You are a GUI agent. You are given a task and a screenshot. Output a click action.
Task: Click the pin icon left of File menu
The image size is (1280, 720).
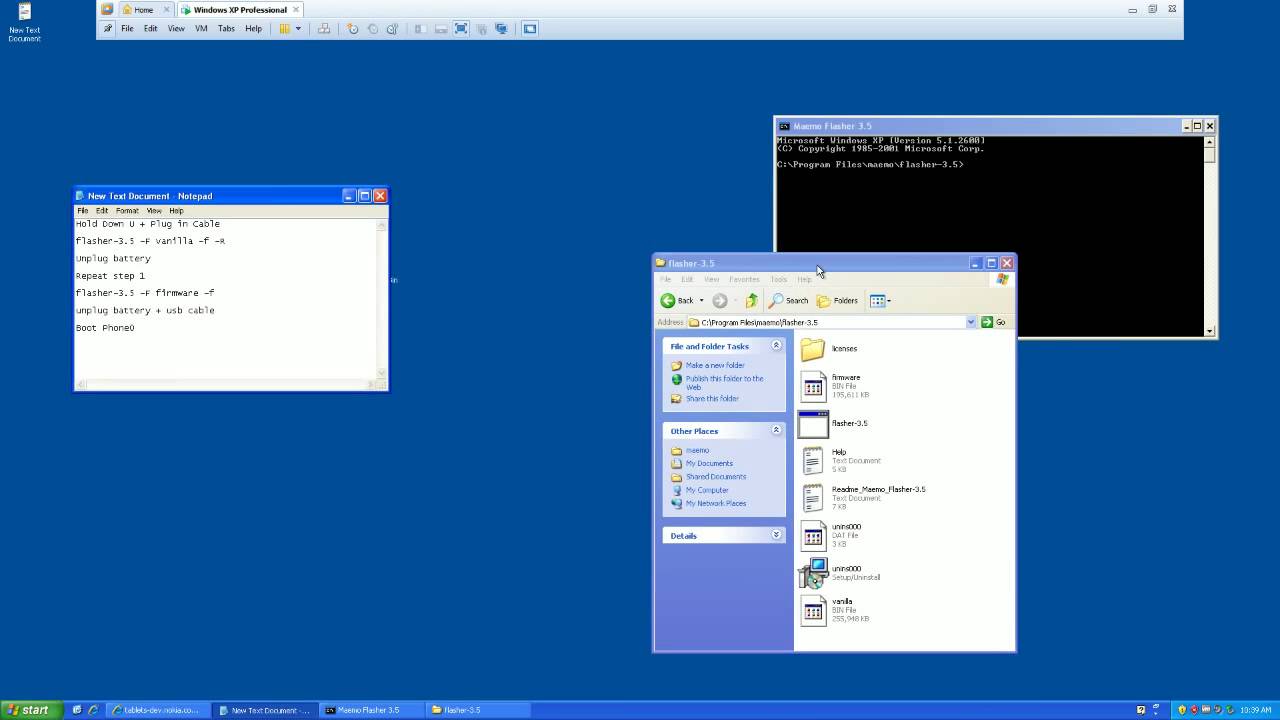(x=108, y=28)
